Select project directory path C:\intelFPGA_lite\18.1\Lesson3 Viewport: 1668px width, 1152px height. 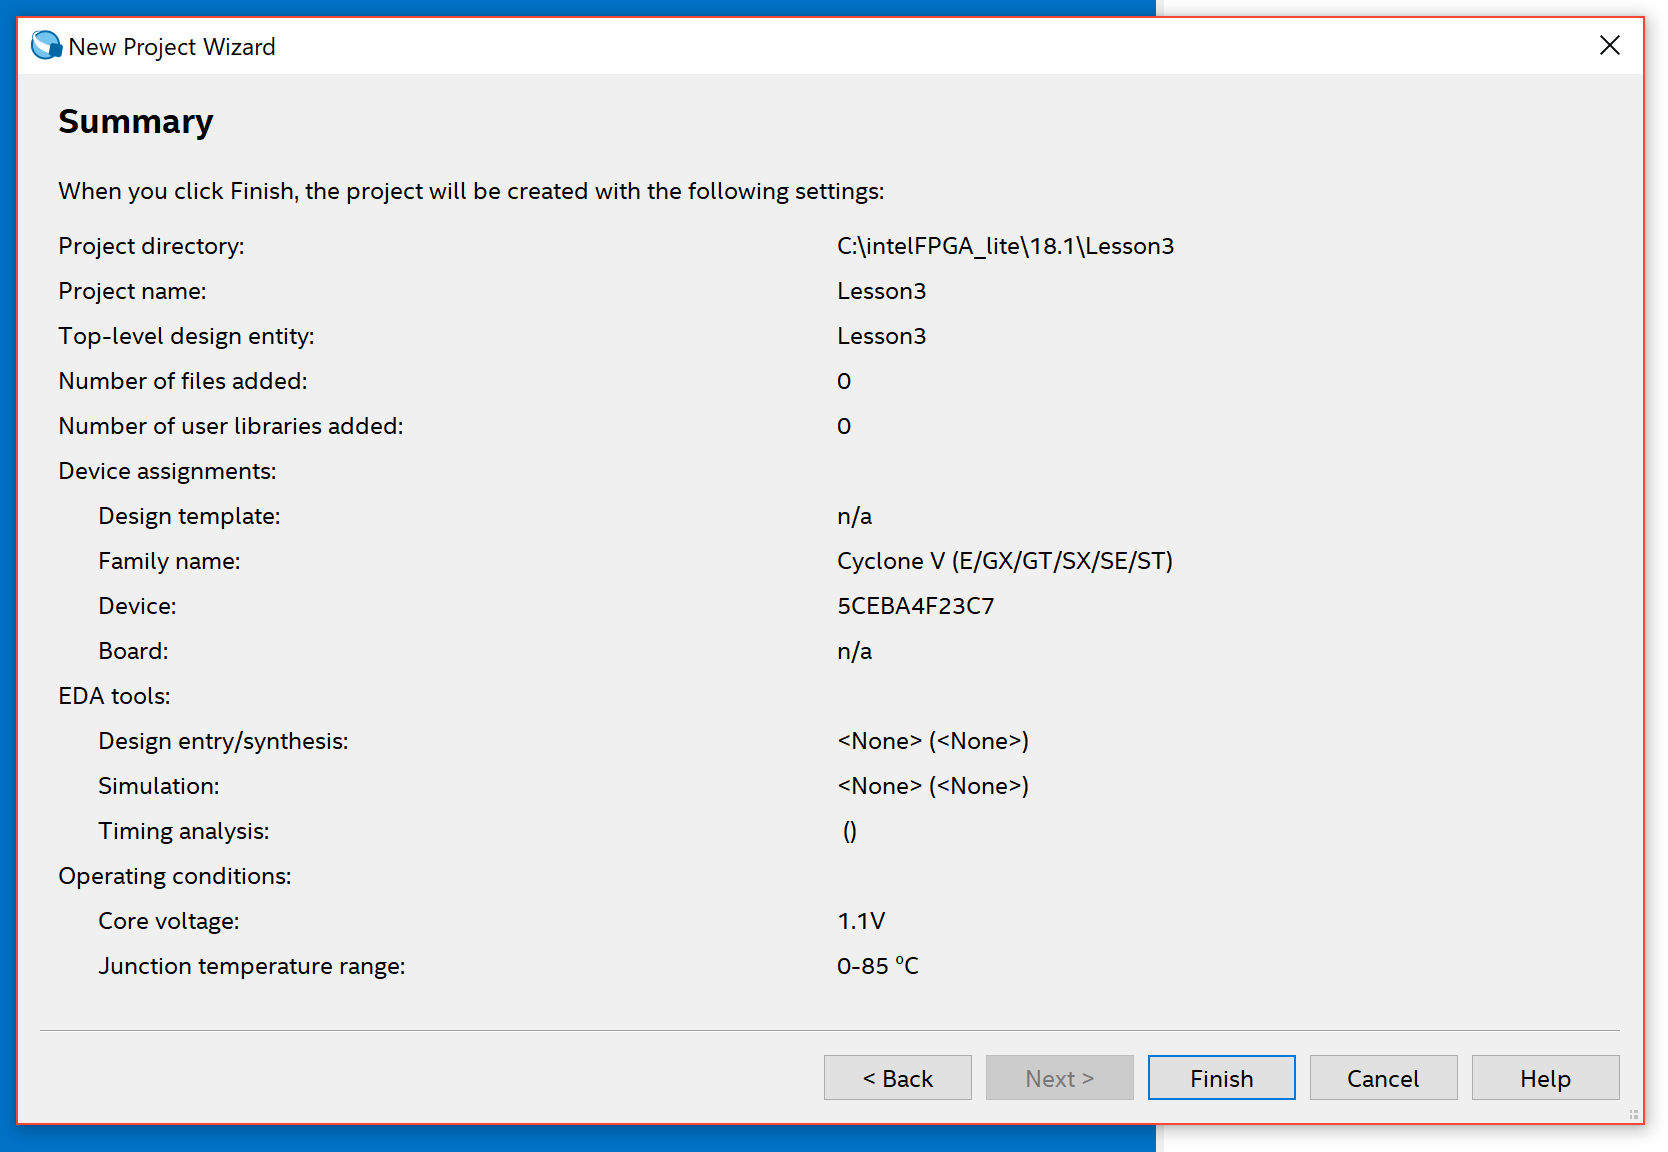[1005, 246]
